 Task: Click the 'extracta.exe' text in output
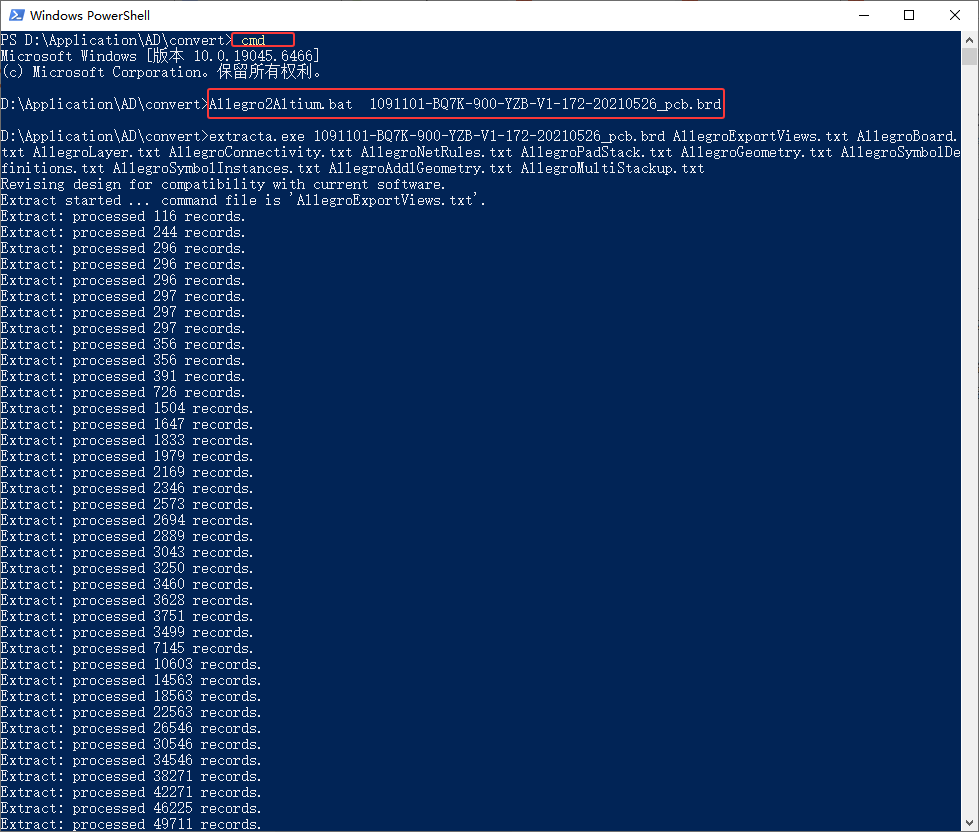click(x=257, y=136)
